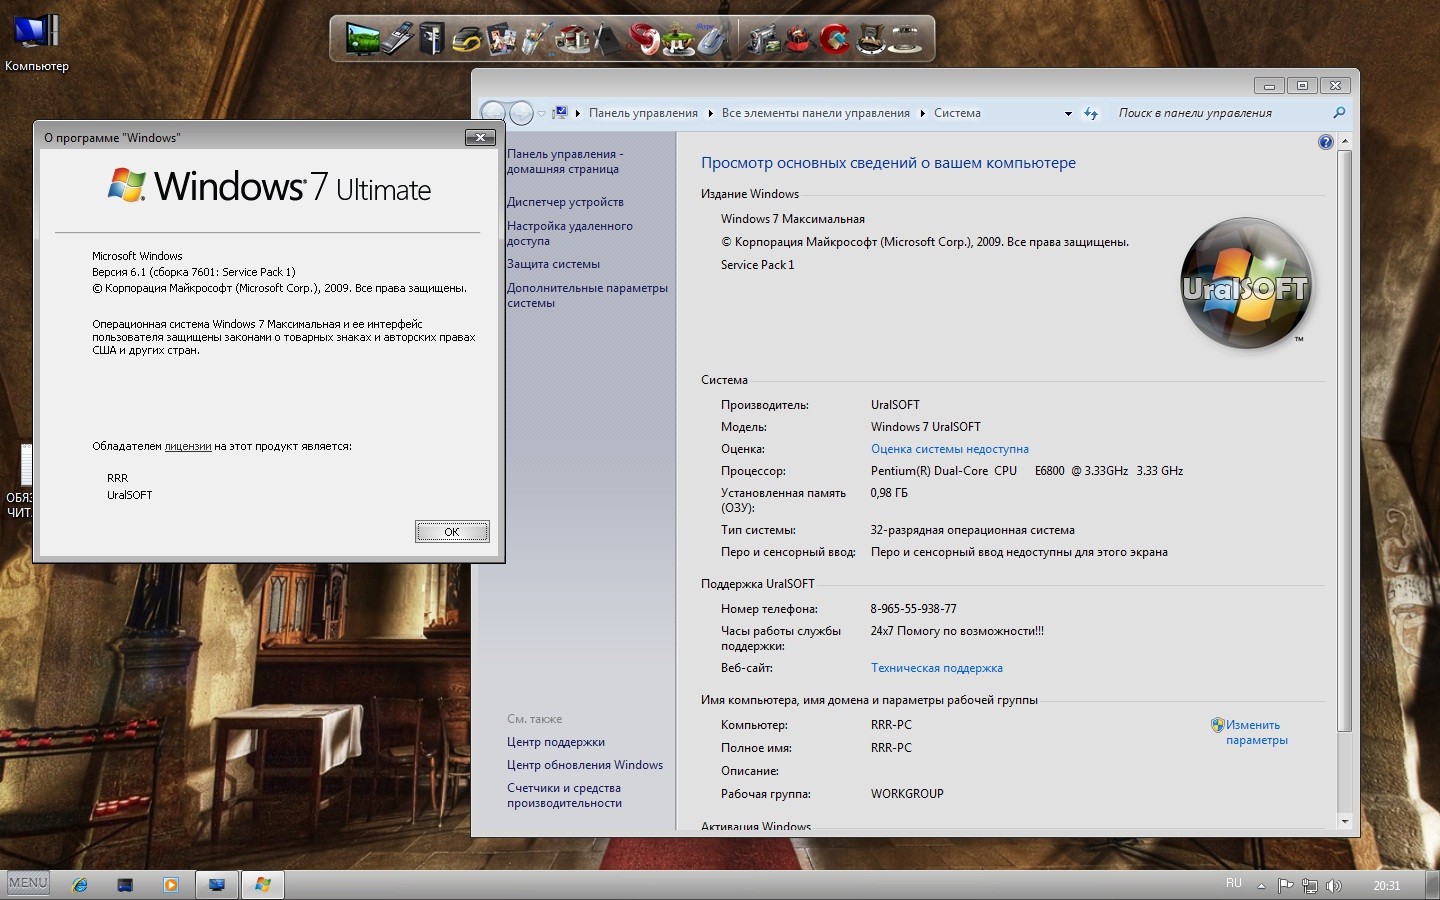Switch to the About Windows taskbar button
Image resolution: width=1440 pixels, height=900 pixels.
[x=263, y=885]
